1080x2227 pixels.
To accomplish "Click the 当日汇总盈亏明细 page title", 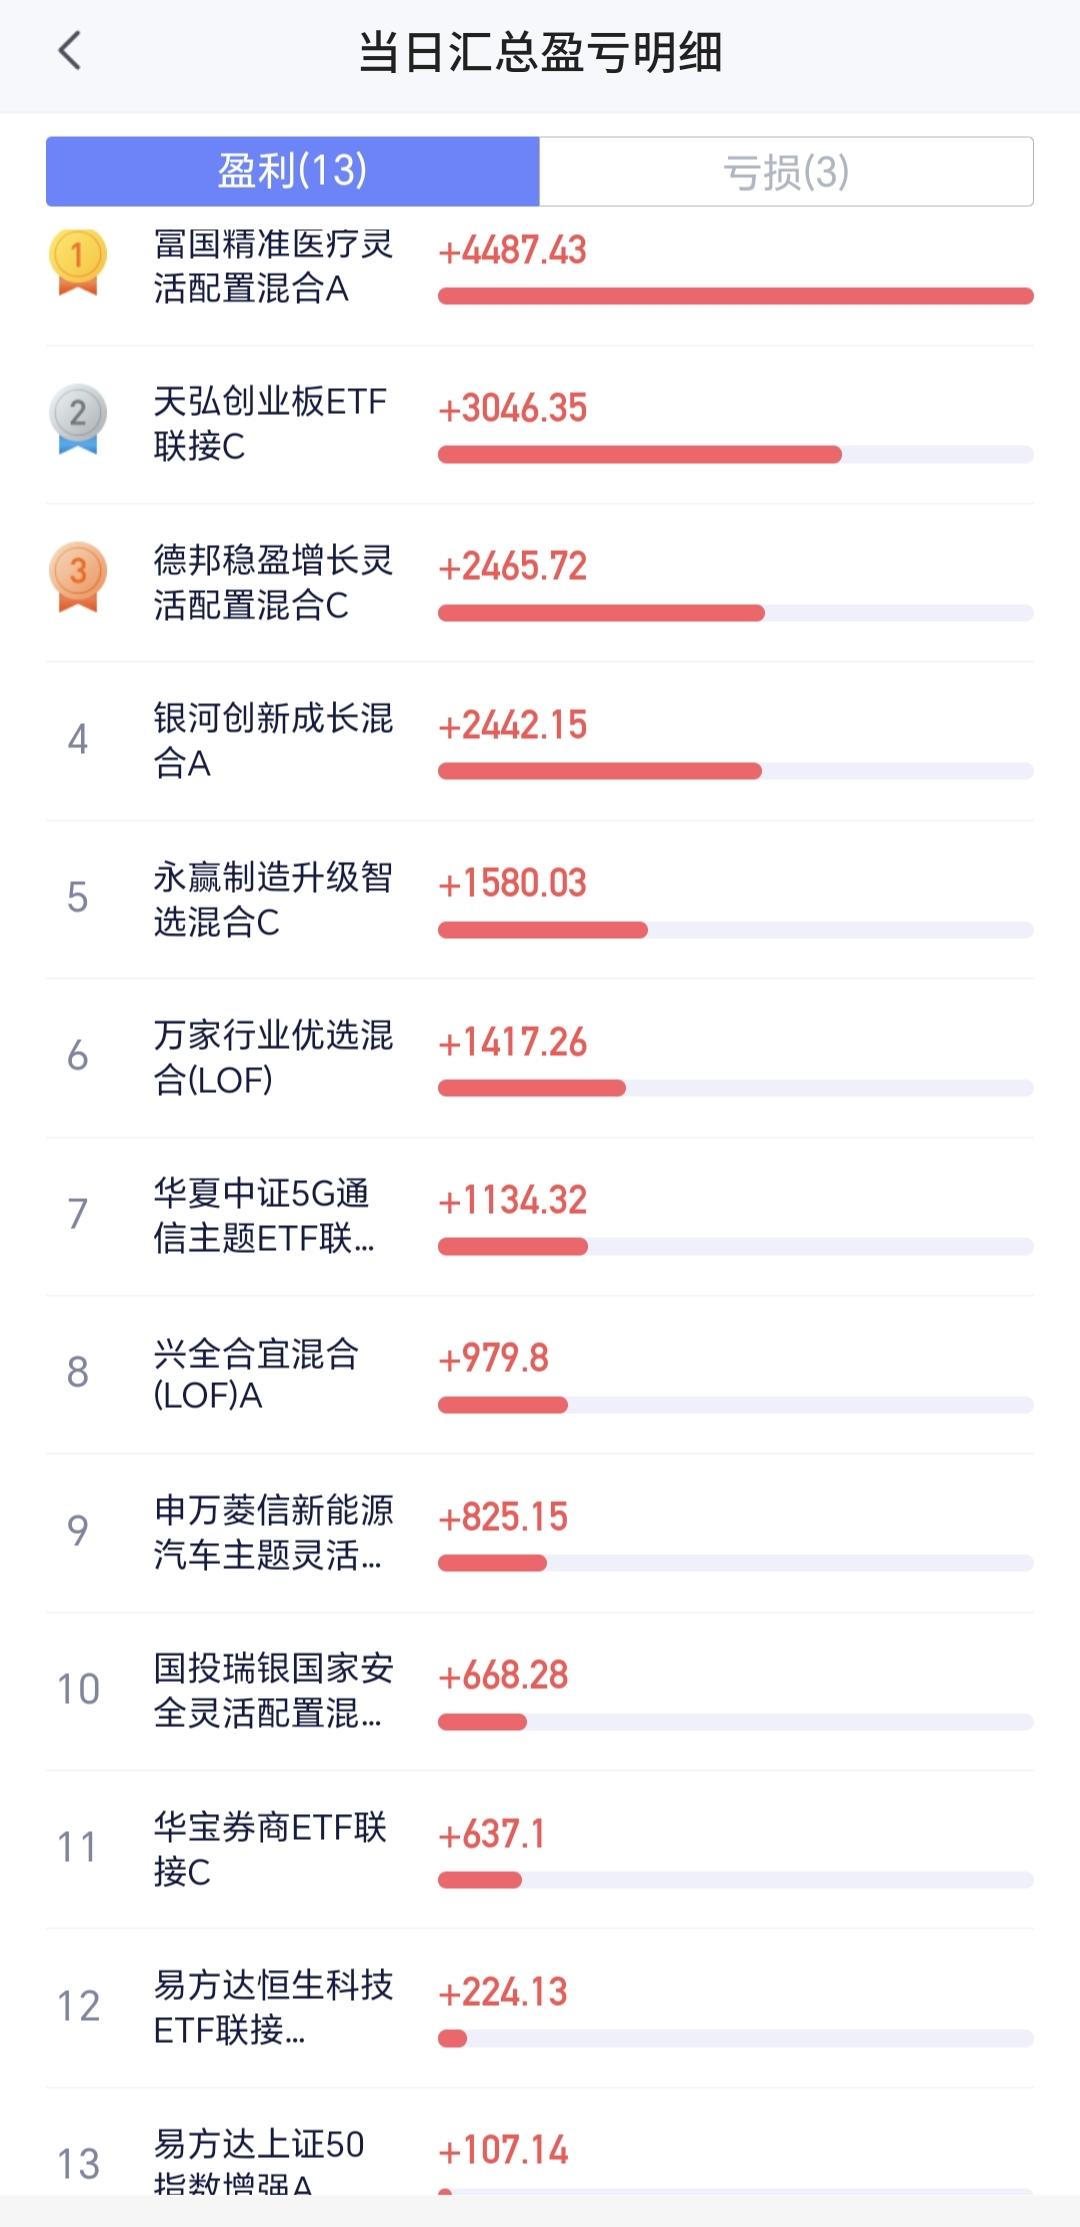I will (x=540, y=52).
